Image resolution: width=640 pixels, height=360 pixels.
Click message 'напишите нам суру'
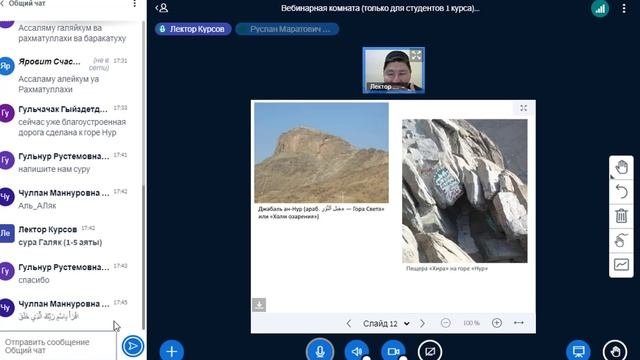[54, 169]
